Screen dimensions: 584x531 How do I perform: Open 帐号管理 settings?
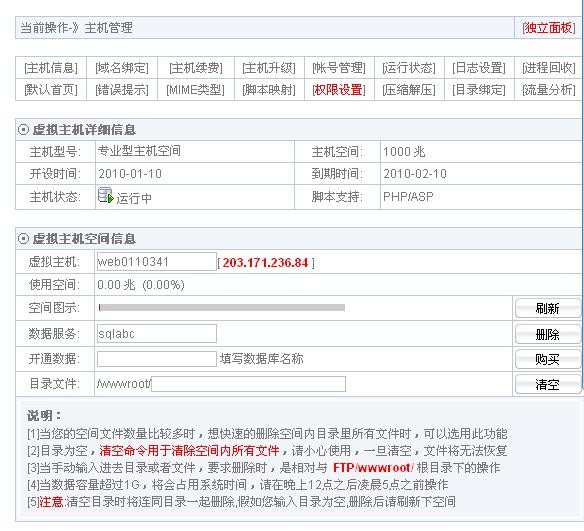(x=339, y=68)
